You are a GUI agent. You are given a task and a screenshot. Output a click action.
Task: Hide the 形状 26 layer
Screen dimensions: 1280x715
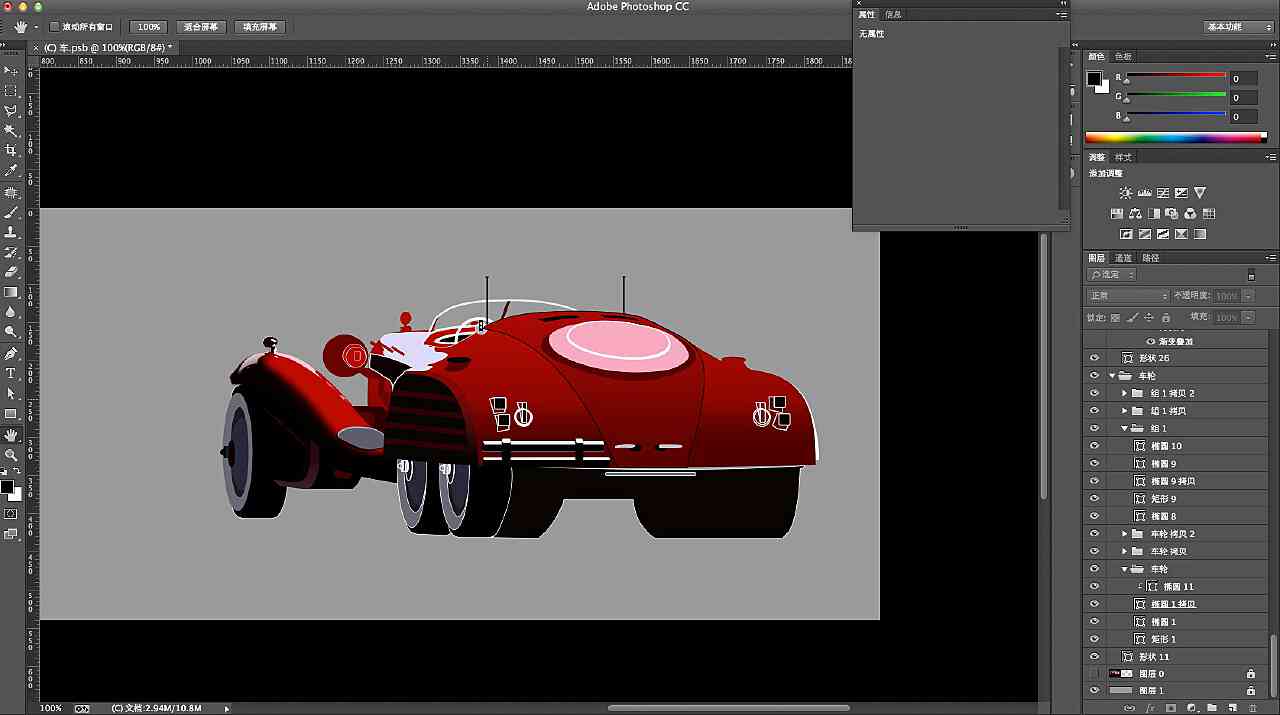1094,358
